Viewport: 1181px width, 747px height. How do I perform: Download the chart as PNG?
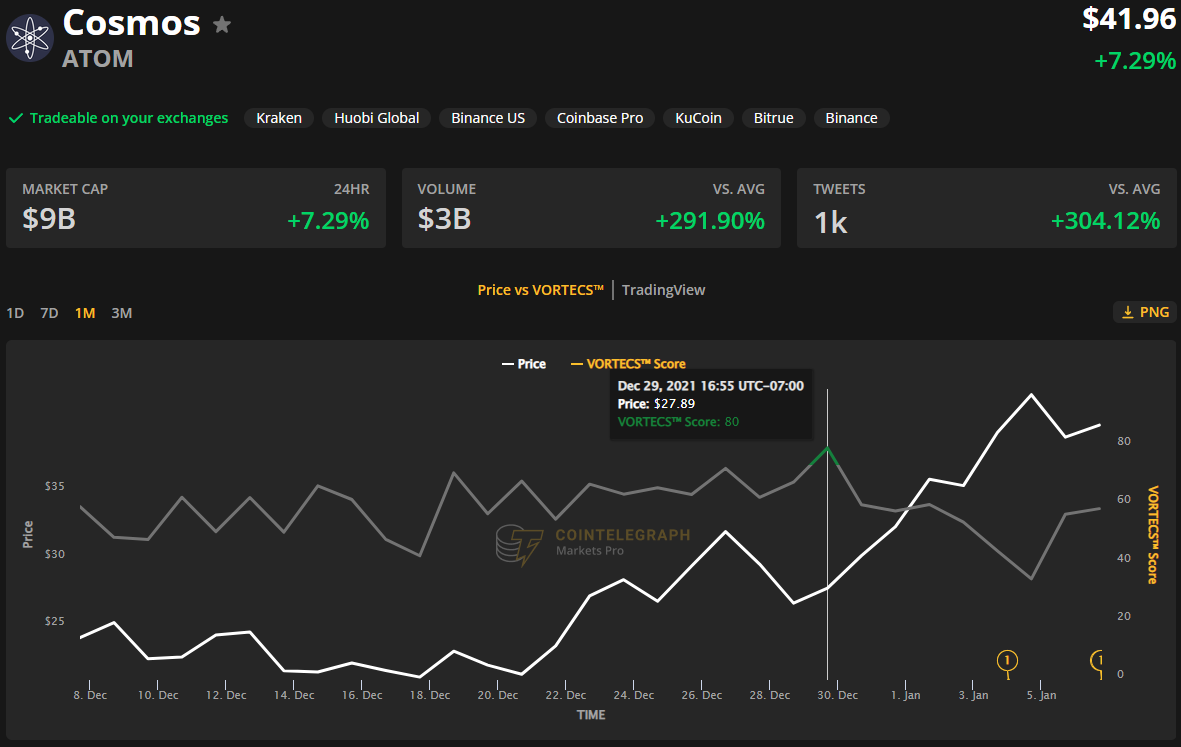(1145, 312)
